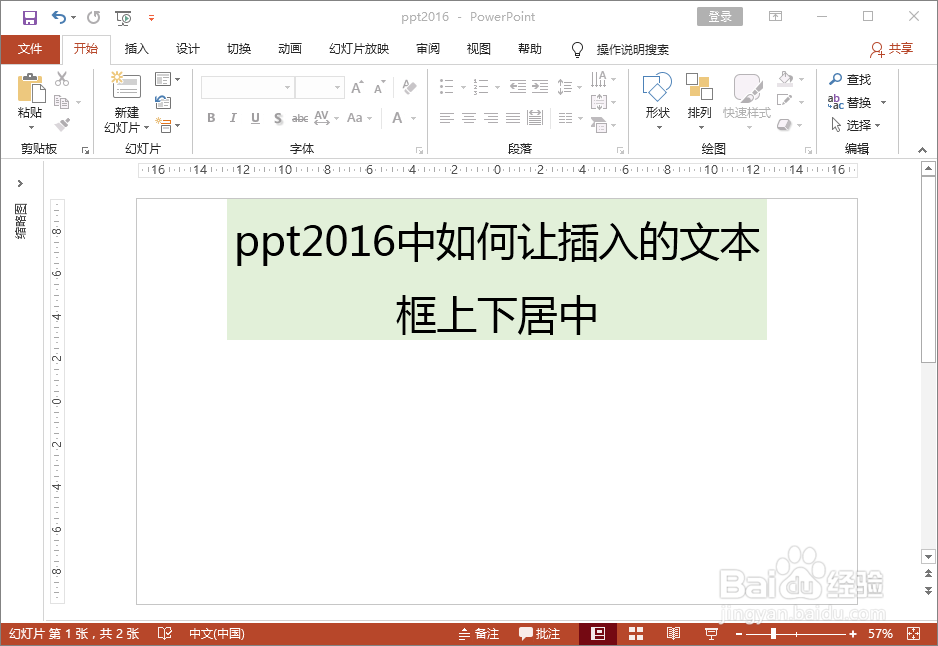This screenshot has width=938, height=646.
Task: Select the Format Painter brush
Action: click(62, 124)
